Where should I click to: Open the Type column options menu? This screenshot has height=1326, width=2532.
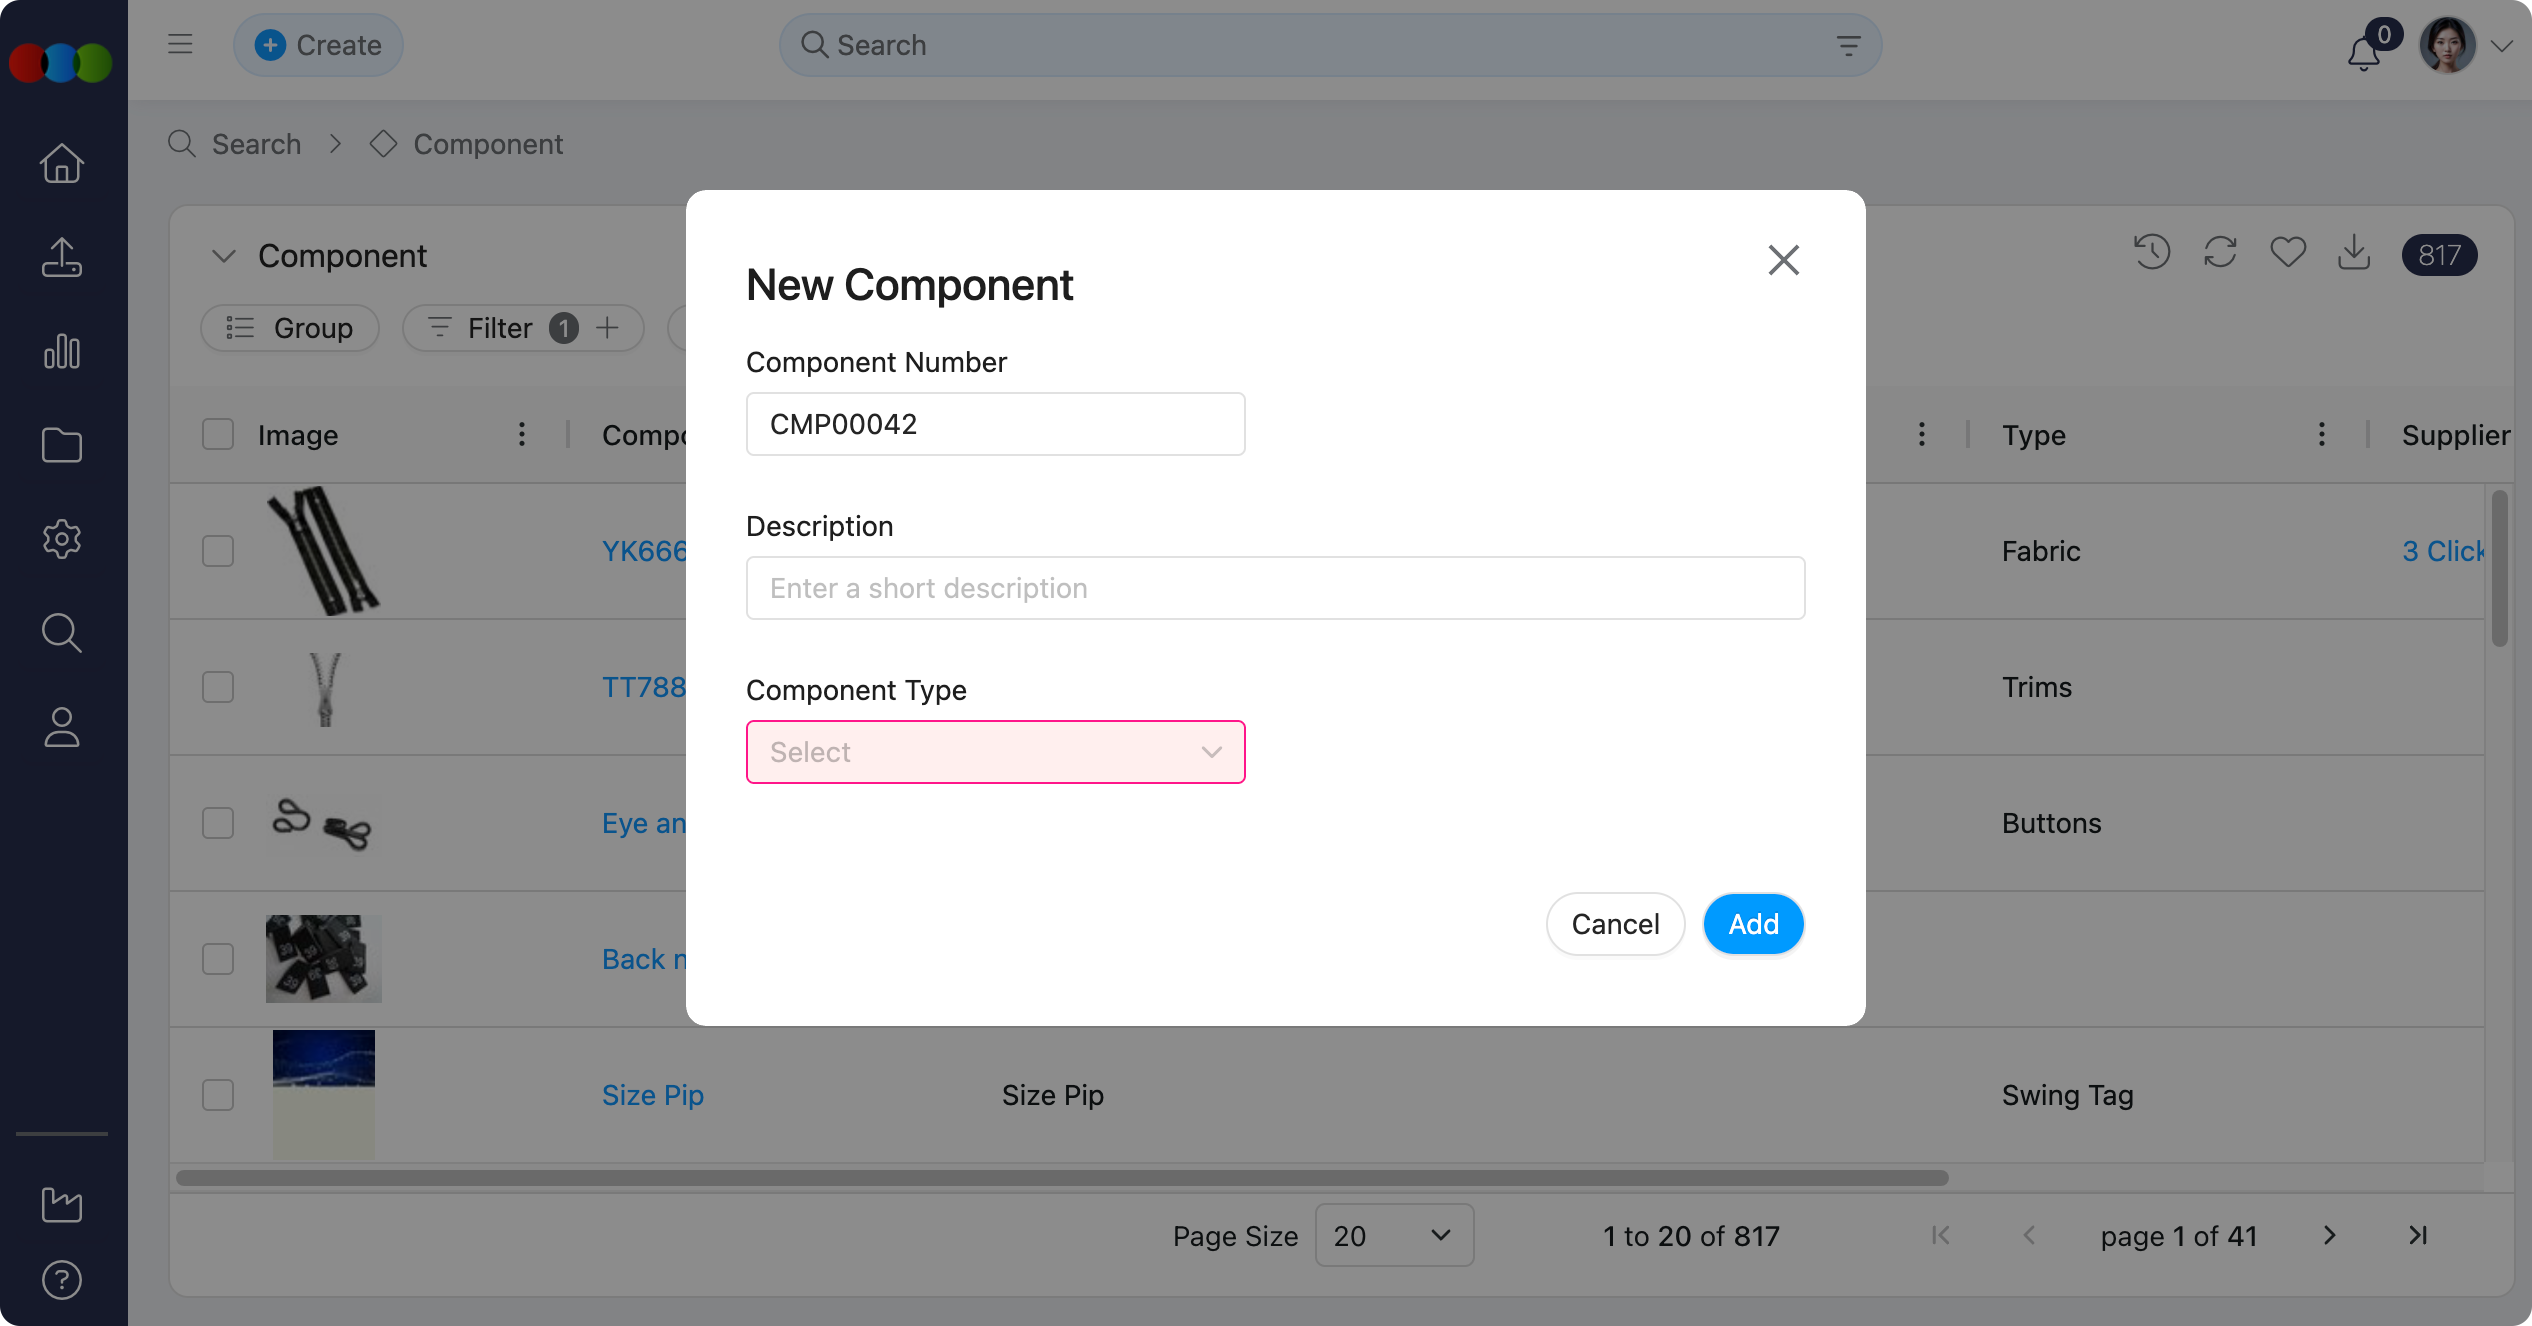[2322, 435]
